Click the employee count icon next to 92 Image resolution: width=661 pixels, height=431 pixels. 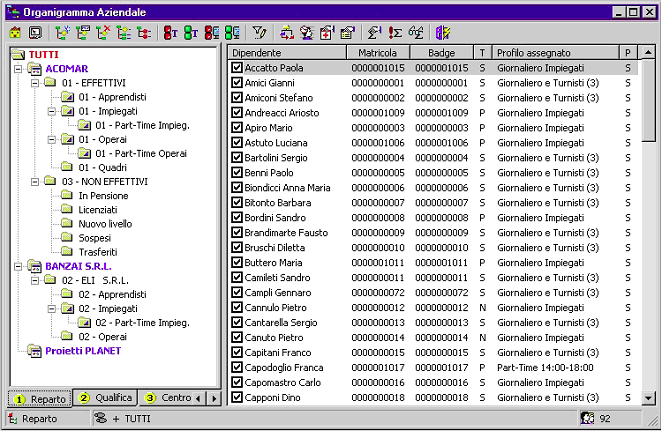[587, 418]
